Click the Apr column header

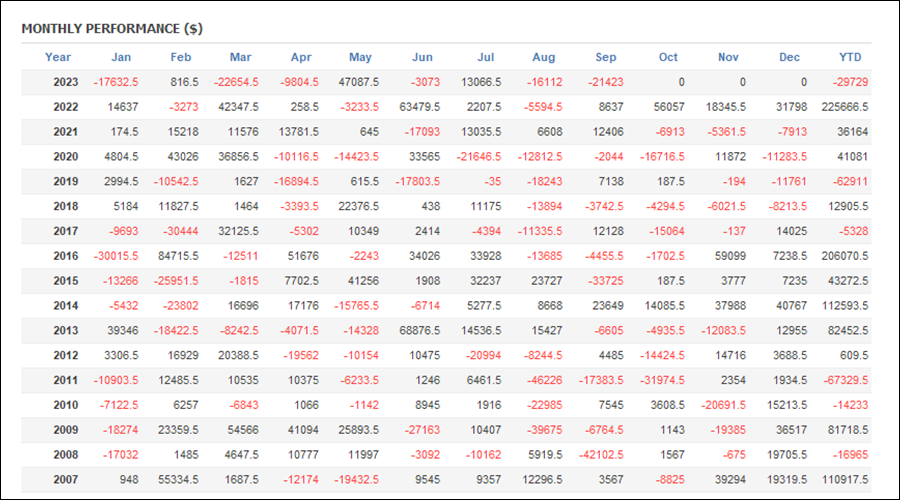point(301,57)
